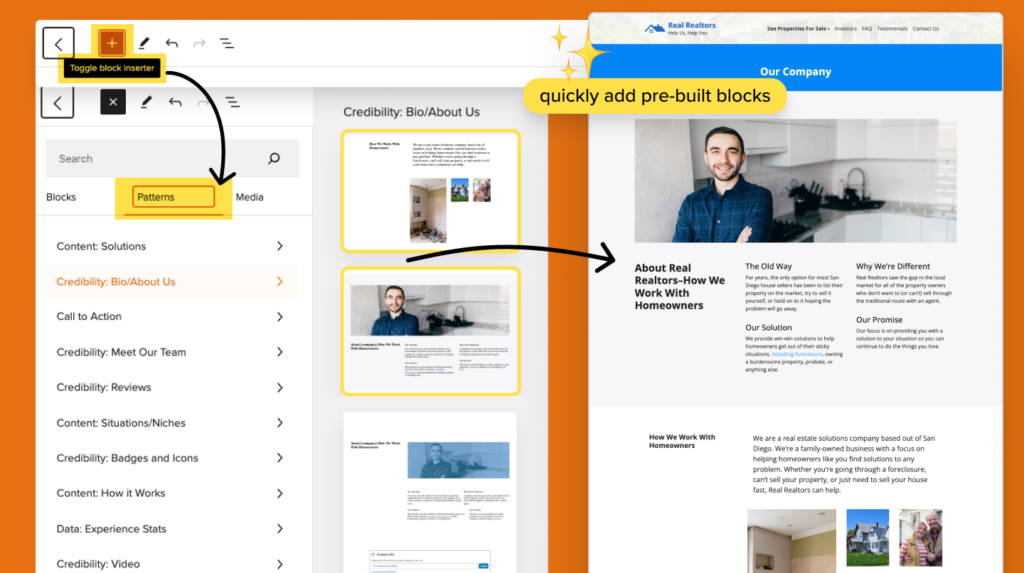1024x573 pixels.
Task: Open Data: Experience Stats category
Action: pyautogui.click(x=171, y=529)
